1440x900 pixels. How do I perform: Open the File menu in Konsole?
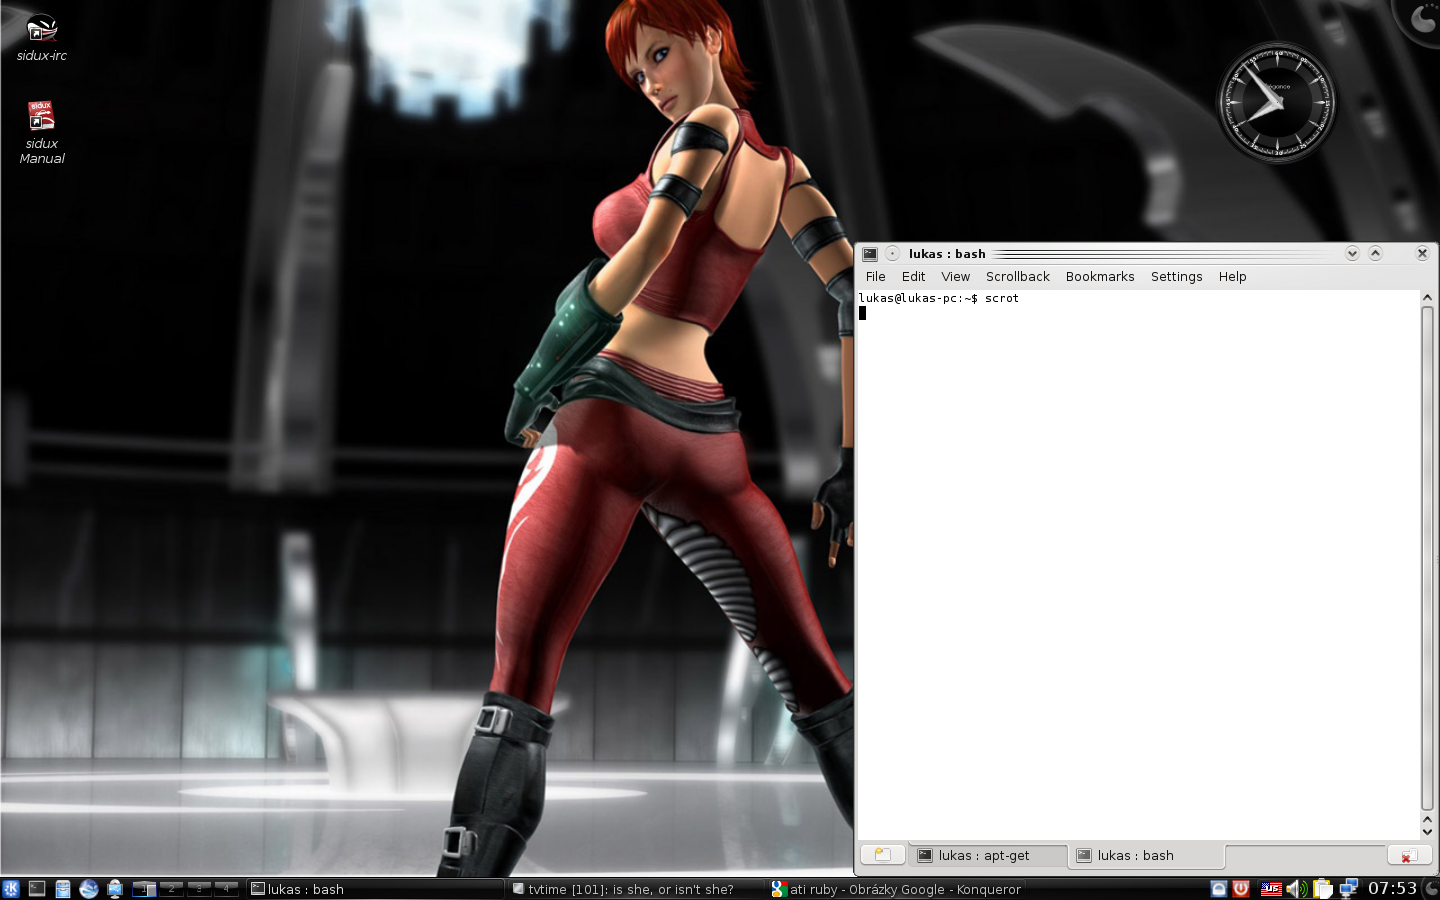click(x=876, y=277)
